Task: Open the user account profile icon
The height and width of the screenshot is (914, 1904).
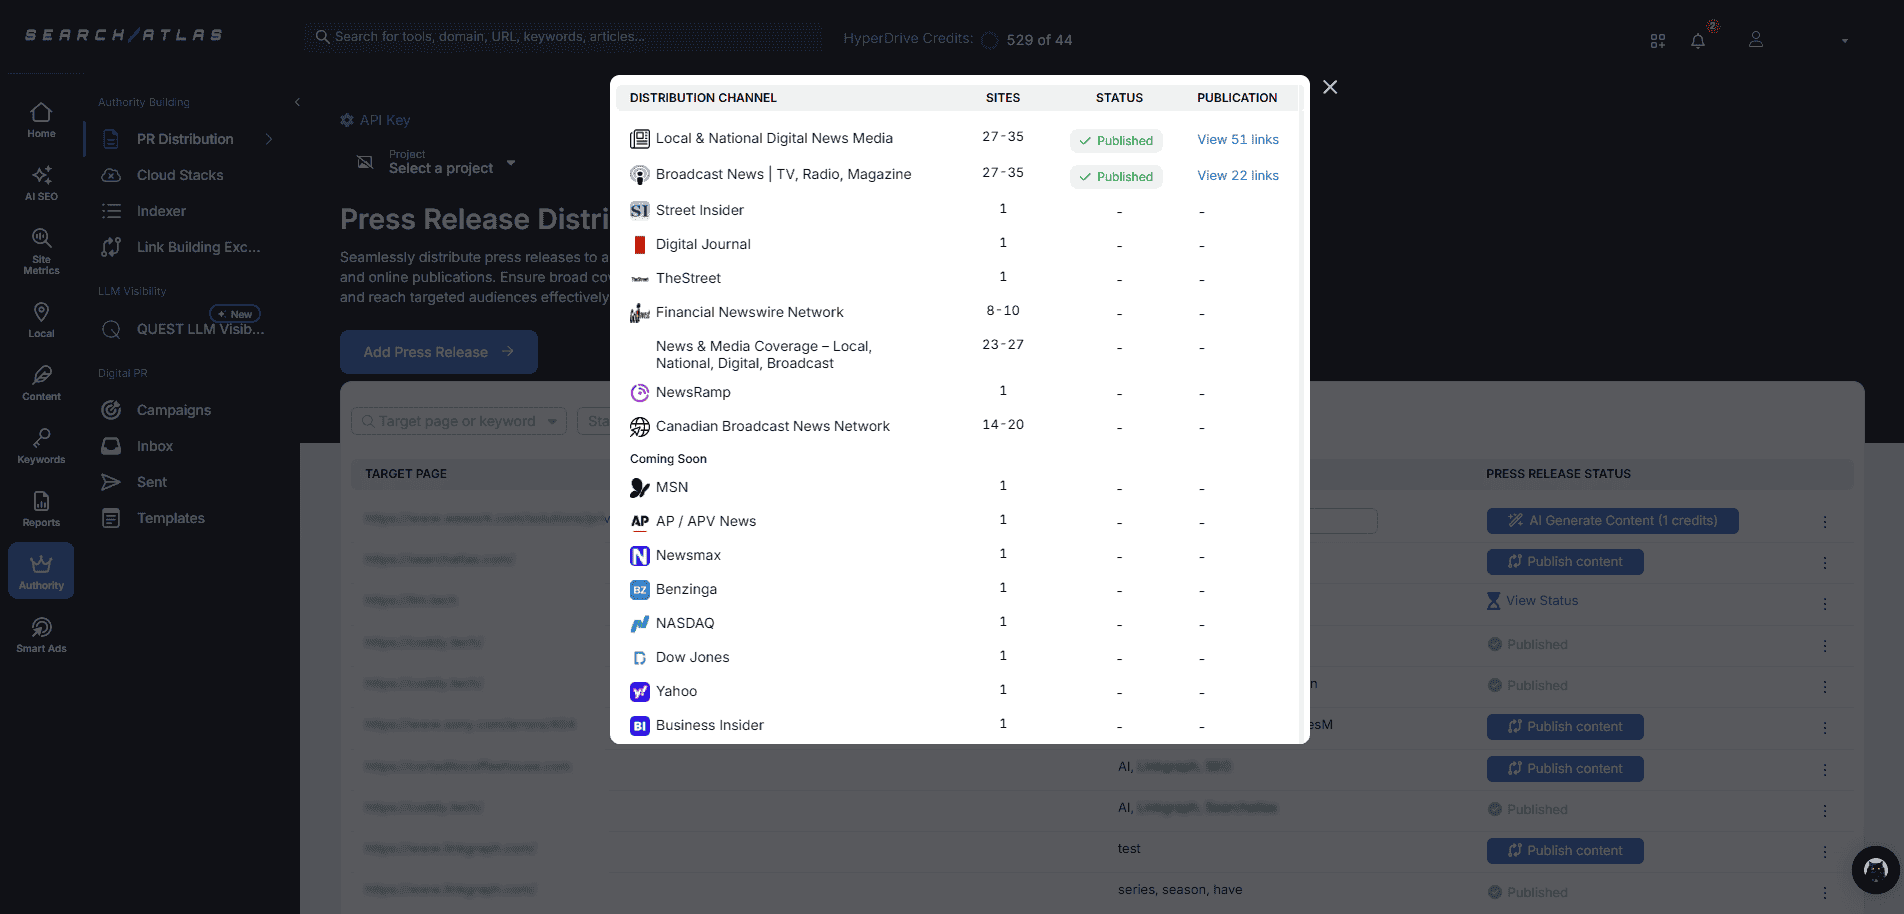Action: coord(1755,40)
